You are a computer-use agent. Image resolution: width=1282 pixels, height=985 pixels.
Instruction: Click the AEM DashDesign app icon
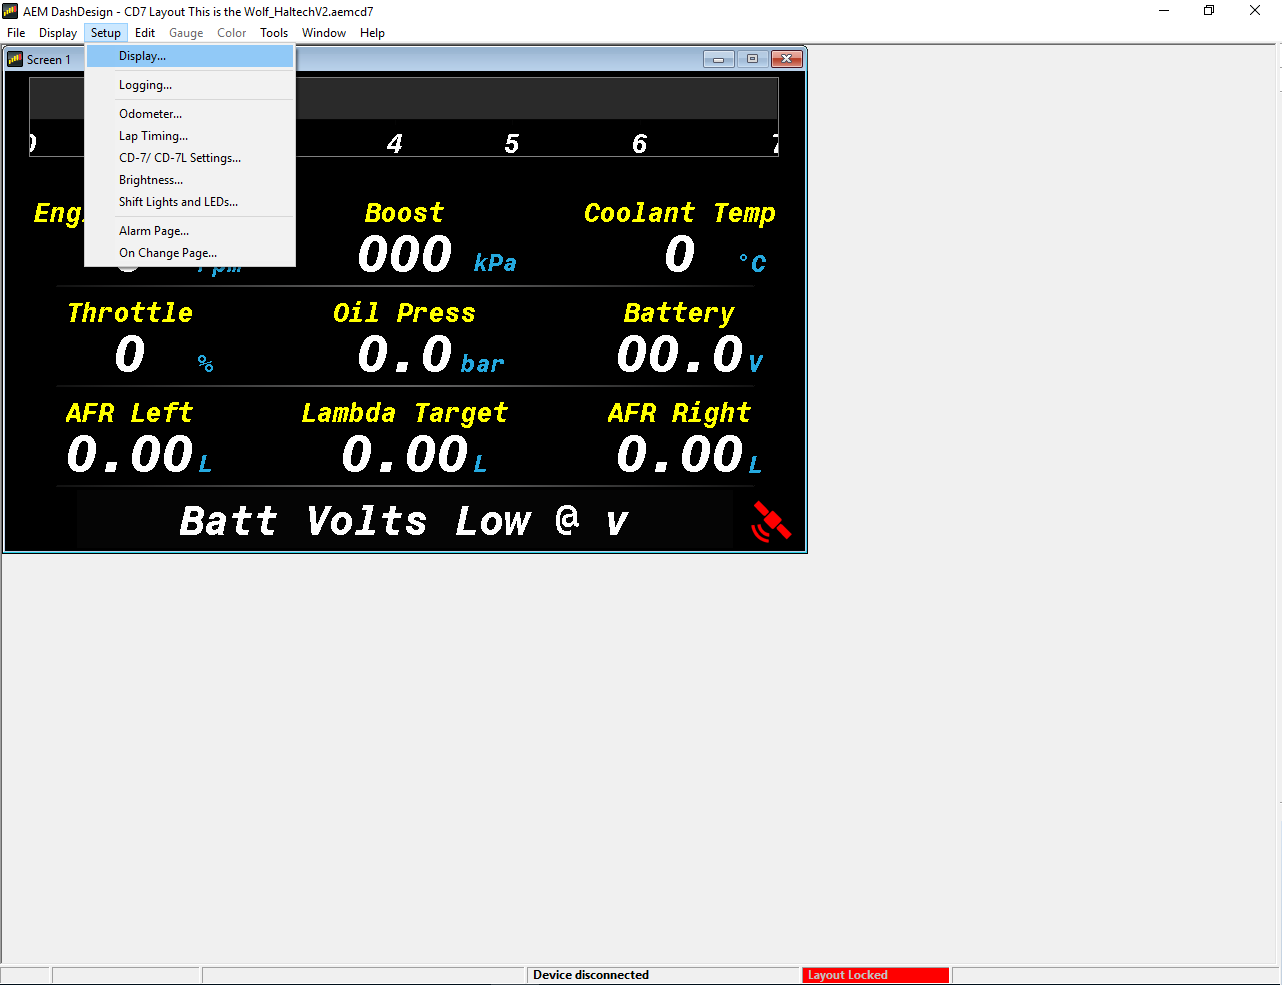(x=11, y=11)
